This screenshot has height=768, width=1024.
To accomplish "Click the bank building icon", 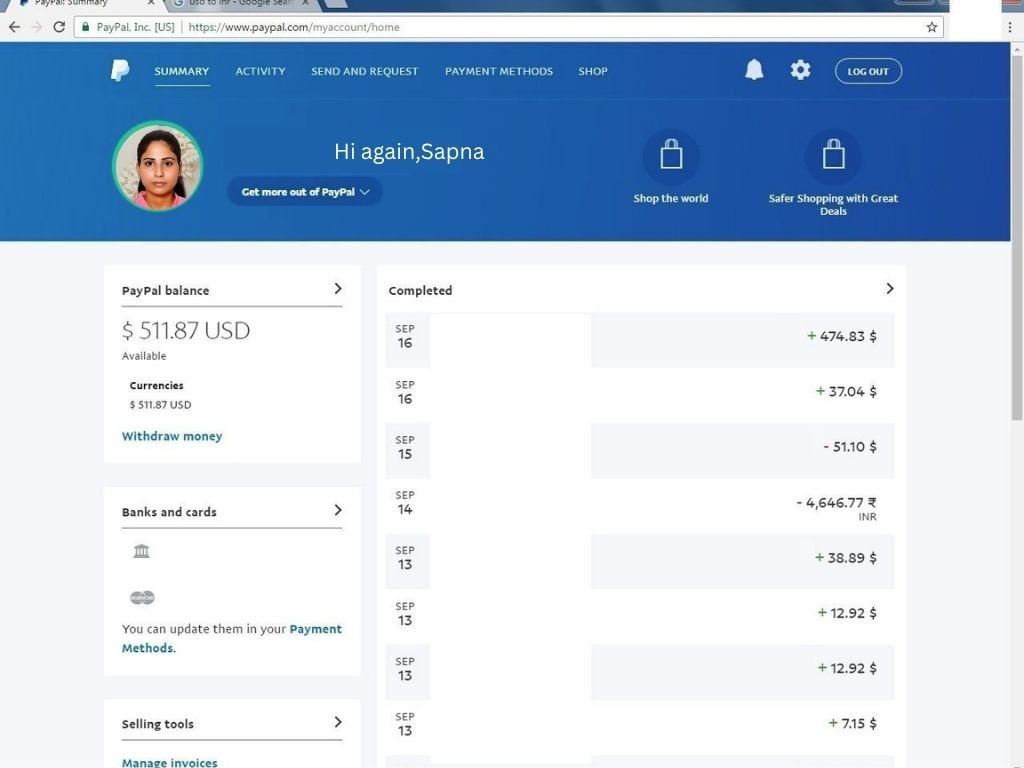I will (x=142, y=551).
